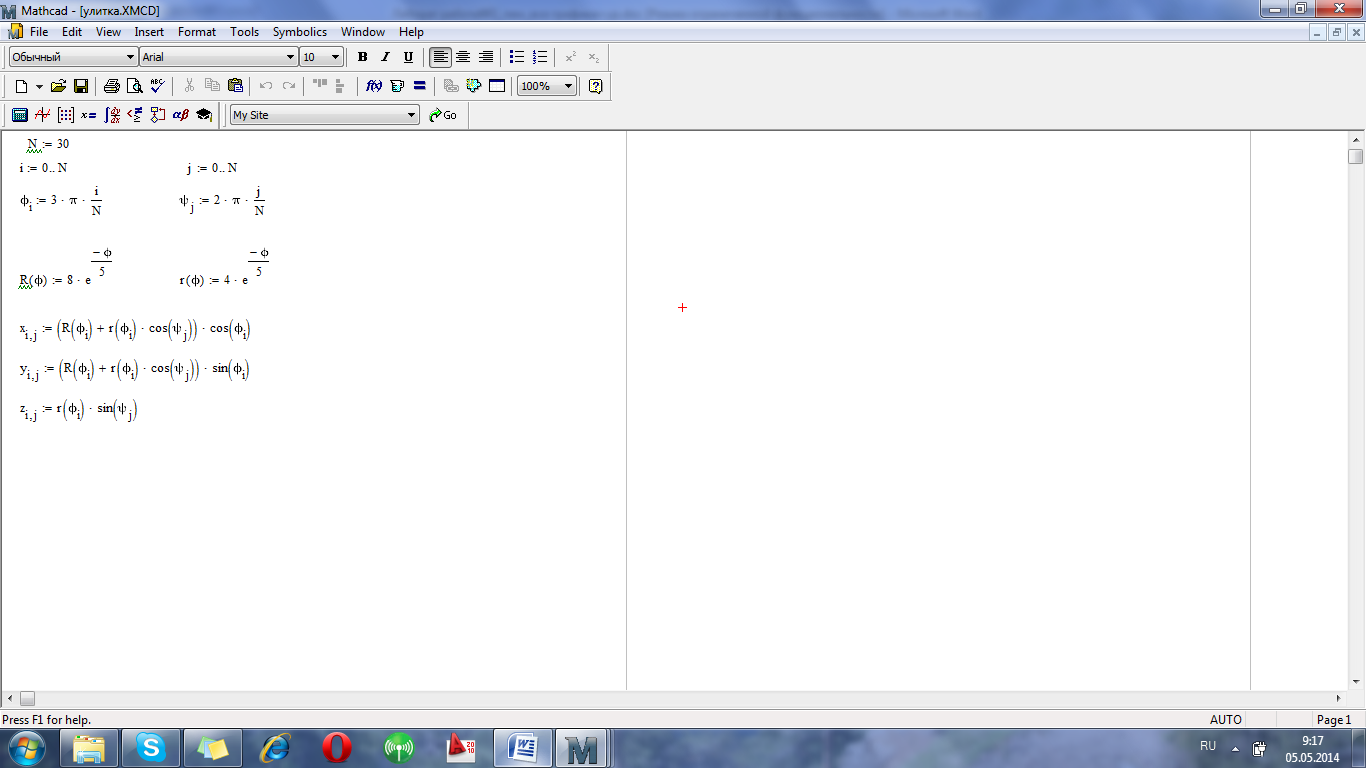
Task: Click the insert hyperlink icon
Action: pos(451,86)
